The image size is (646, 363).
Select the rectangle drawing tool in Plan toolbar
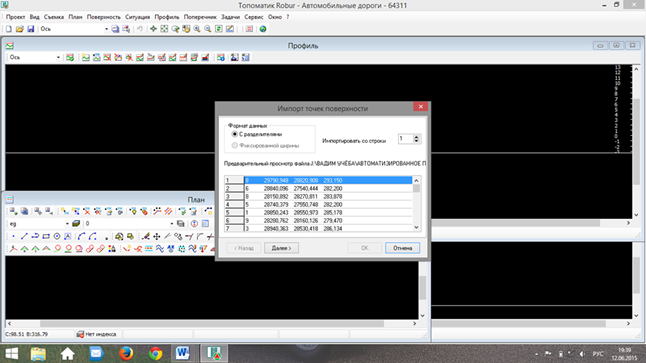46,237
